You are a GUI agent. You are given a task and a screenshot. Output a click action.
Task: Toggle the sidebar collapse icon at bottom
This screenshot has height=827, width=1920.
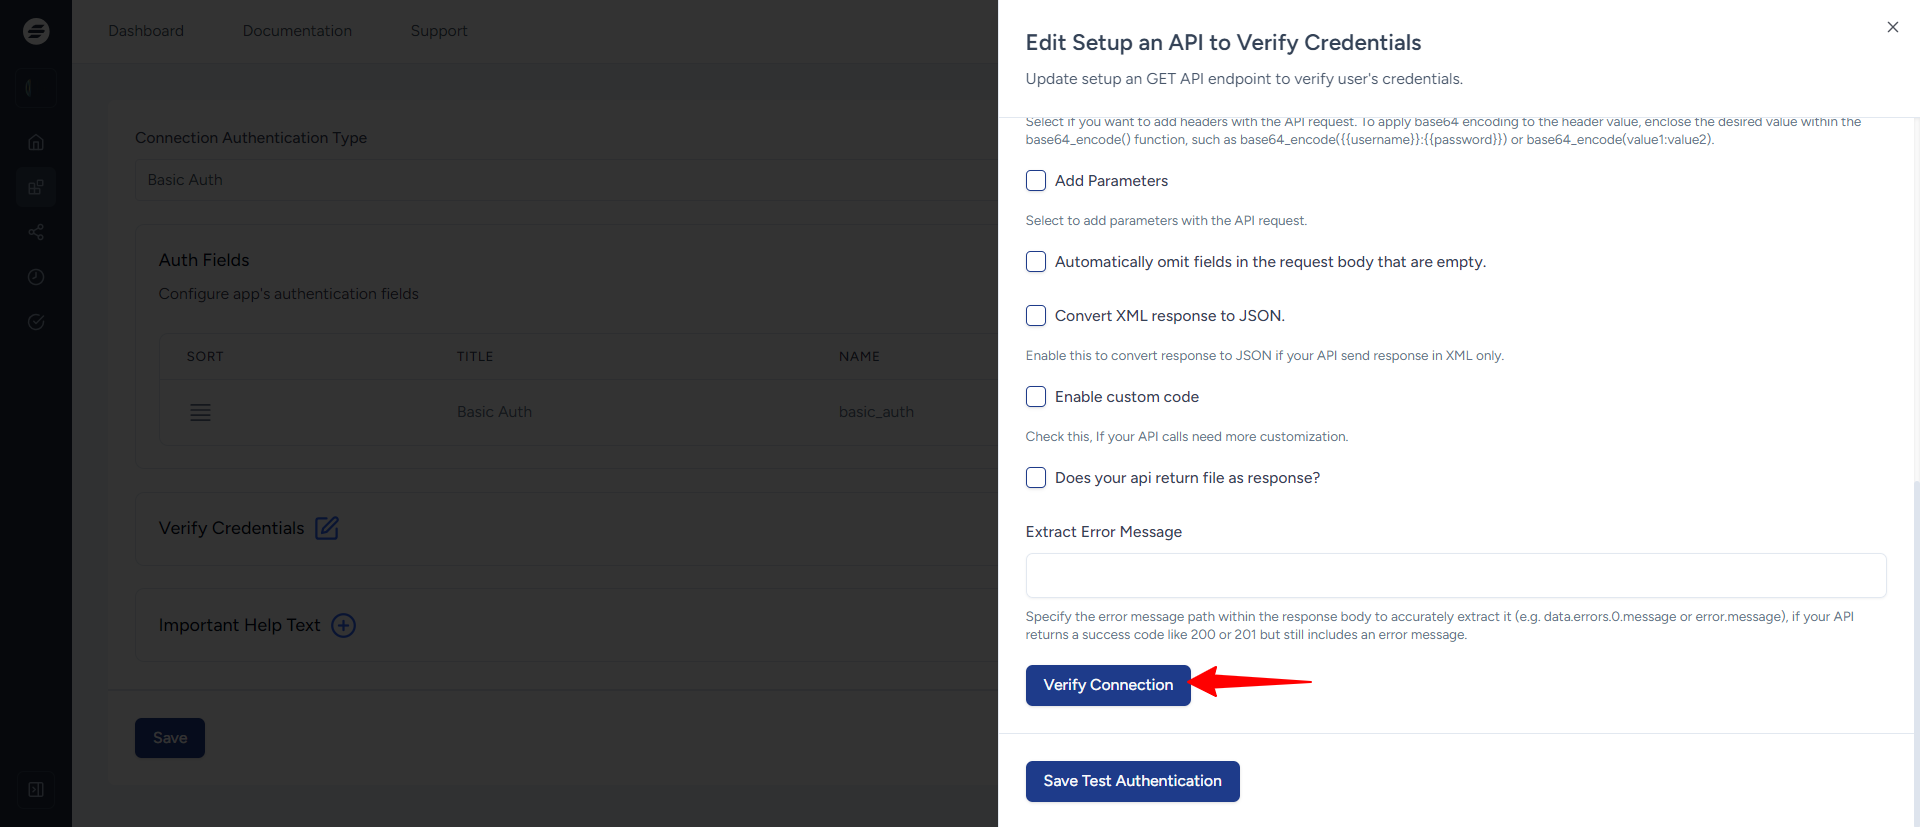click(x=36, y=789)
